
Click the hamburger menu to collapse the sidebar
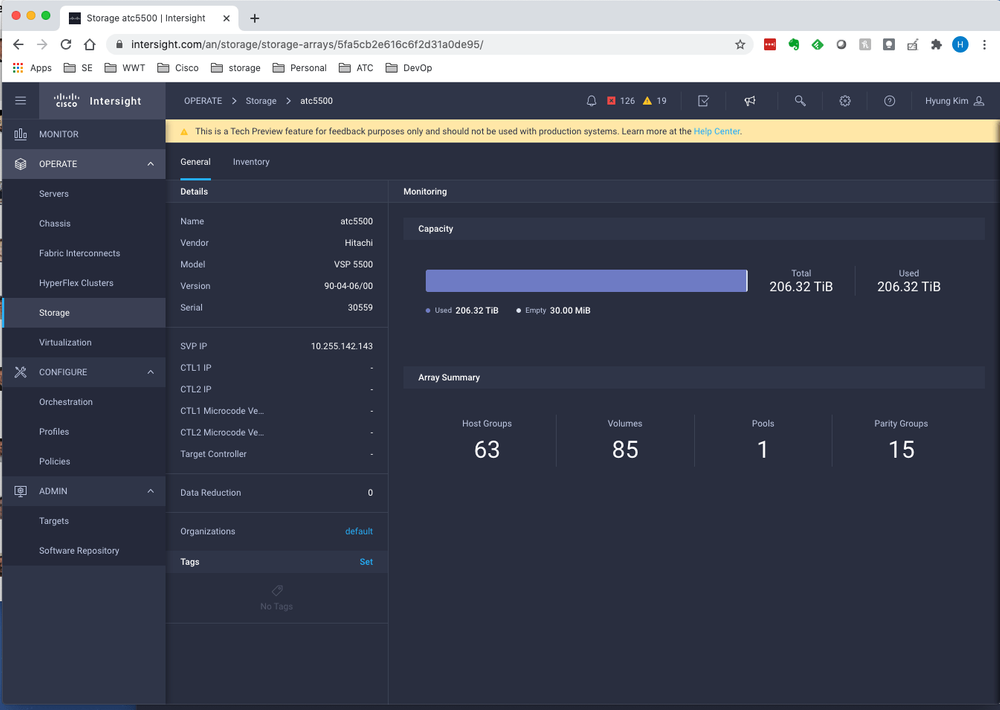pyautogui.click(x=20, y=100)
